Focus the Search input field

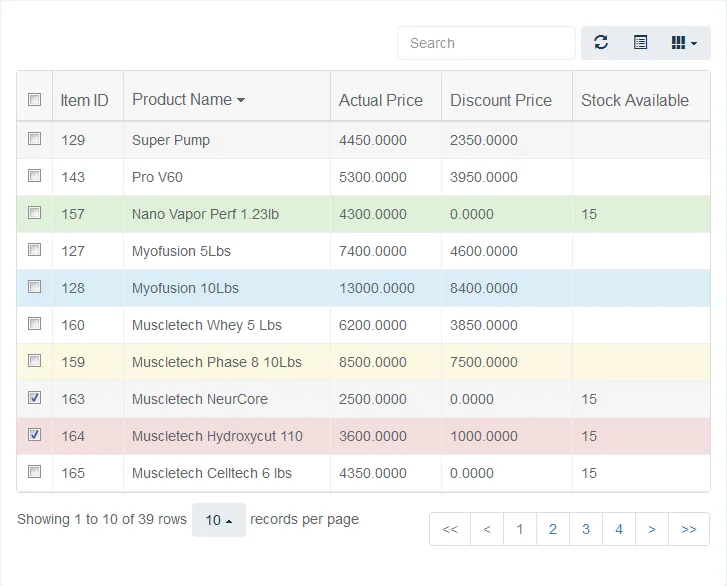tap(486, 43)
